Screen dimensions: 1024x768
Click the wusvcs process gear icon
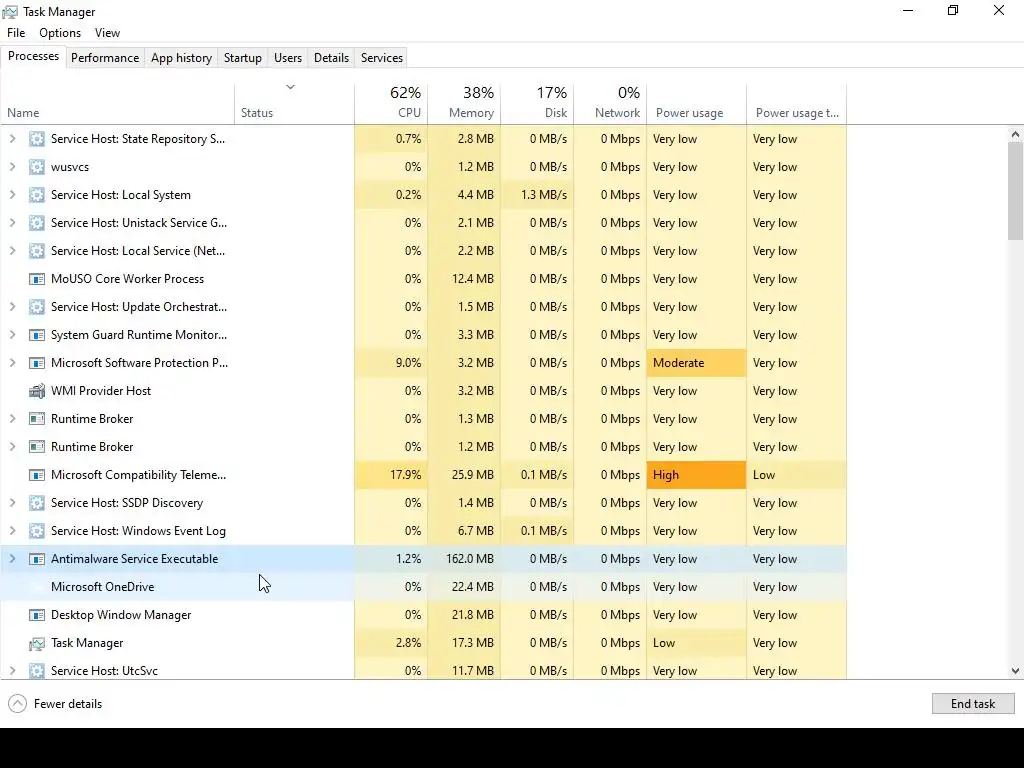click(37, 167)
